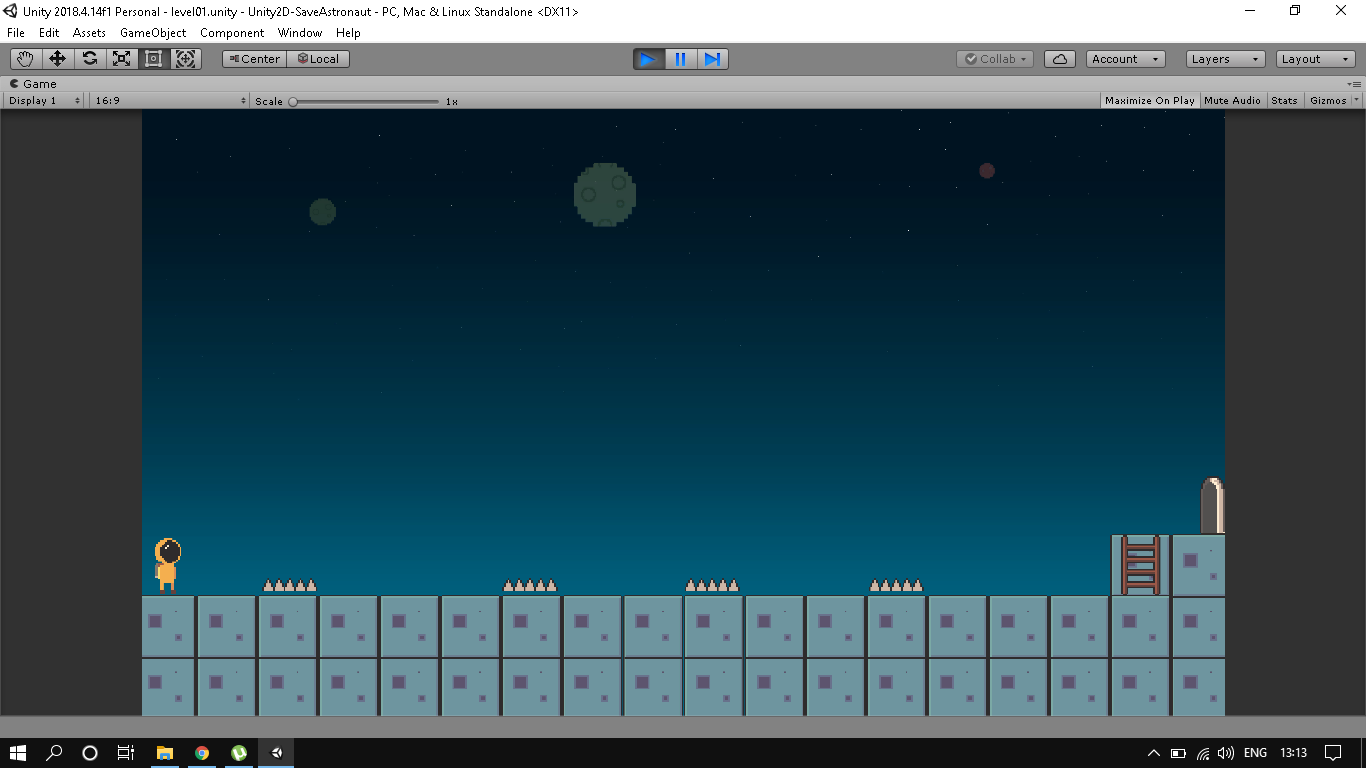
Task: Toggle pivot Center mode
Action: click(x=254, y=59)
